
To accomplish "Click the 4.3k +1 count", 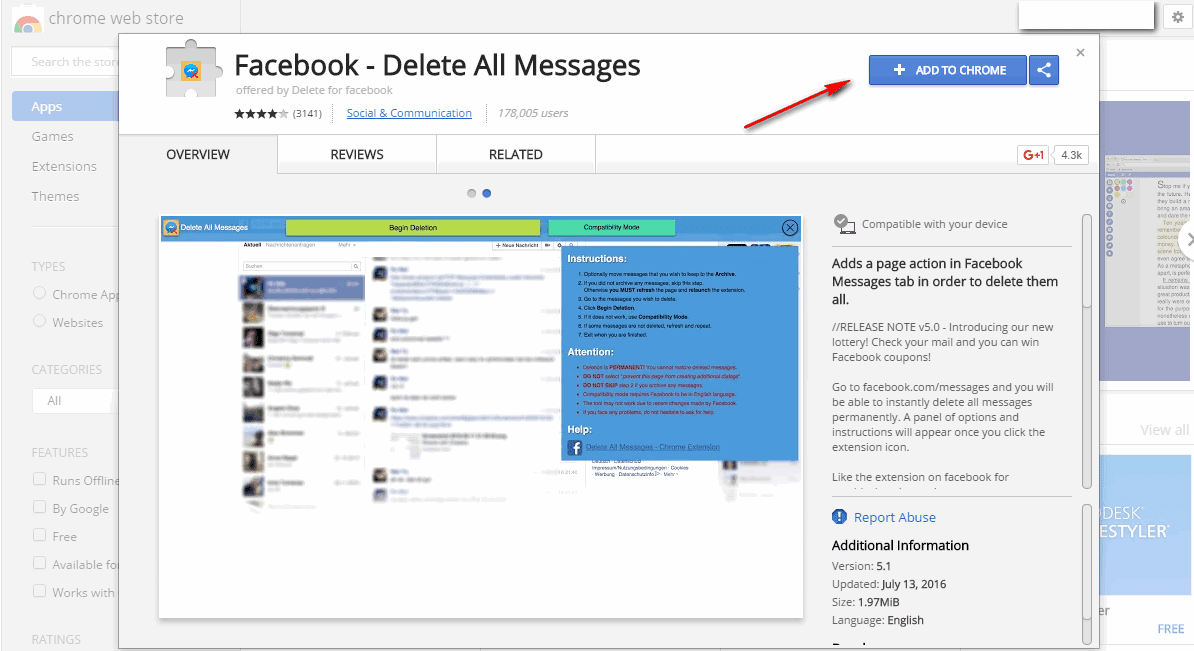I will click(1071, 155).
